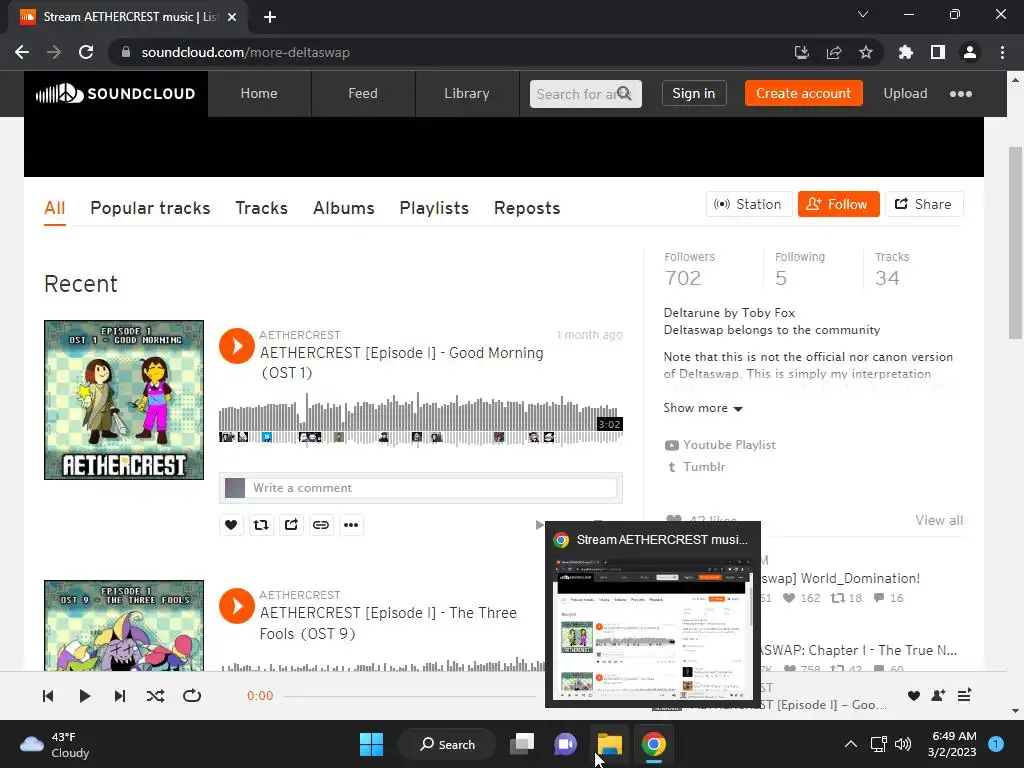Open the Chrome profile icon
Image resolution: width=1024 pixels, height=768 pixels.
(970, 52)
